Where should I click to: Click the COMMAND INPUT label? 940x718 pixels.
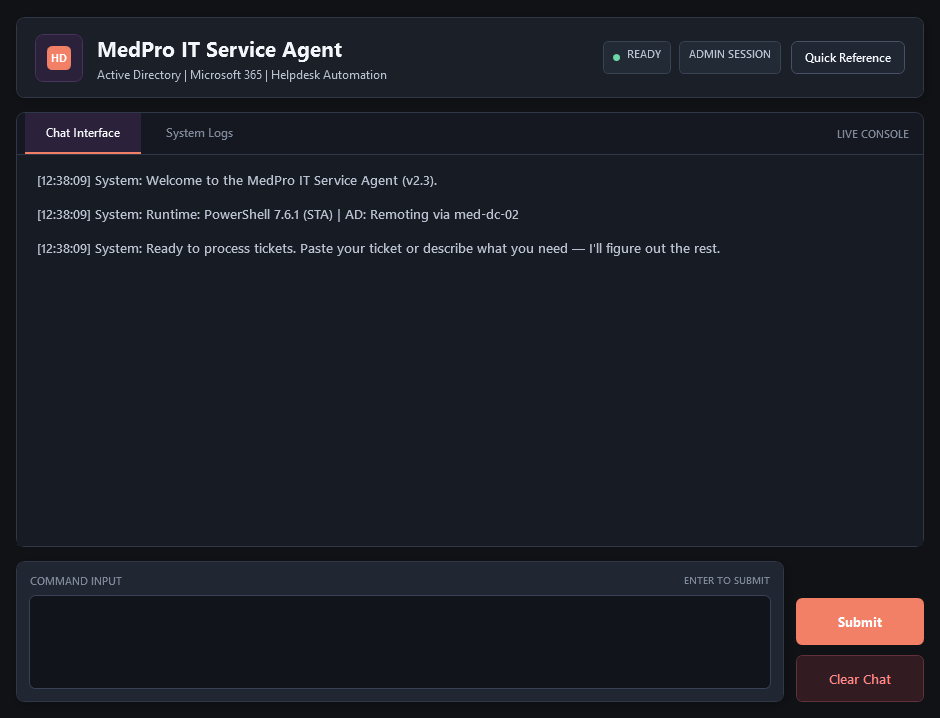click(76, 581)
